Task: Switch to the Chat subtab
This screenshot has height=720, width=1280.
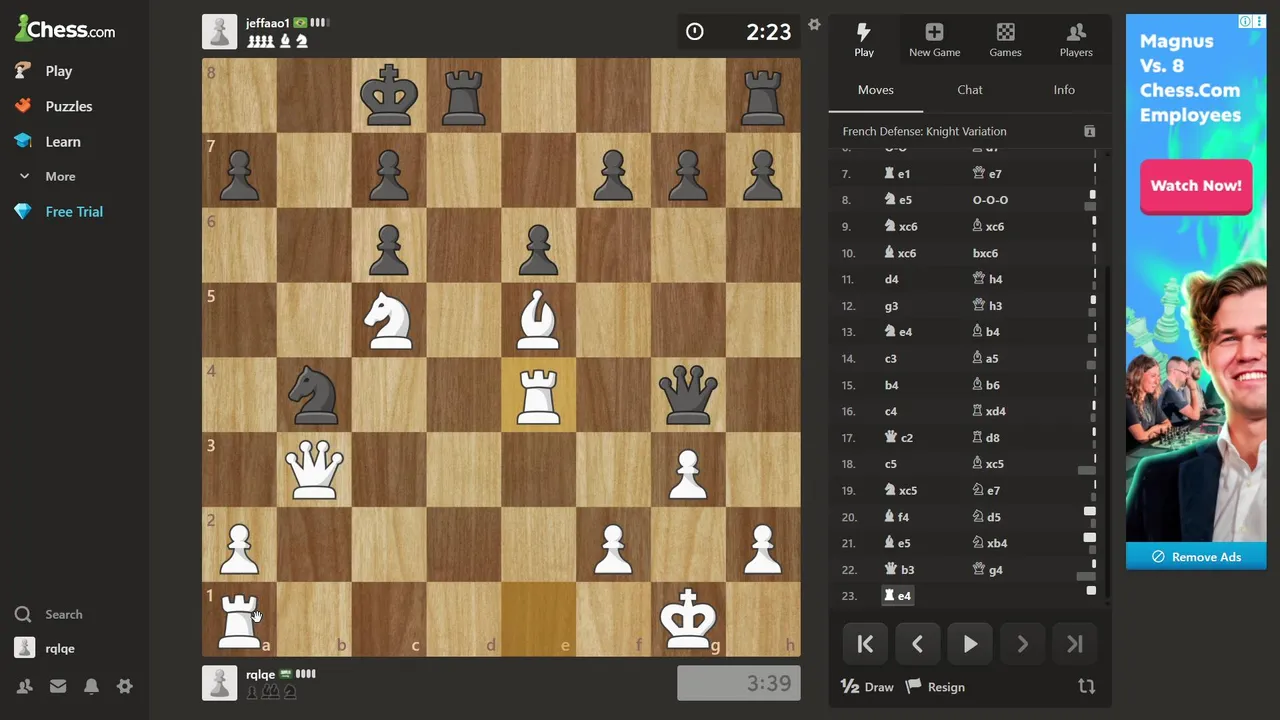Action: coord(970,90)
